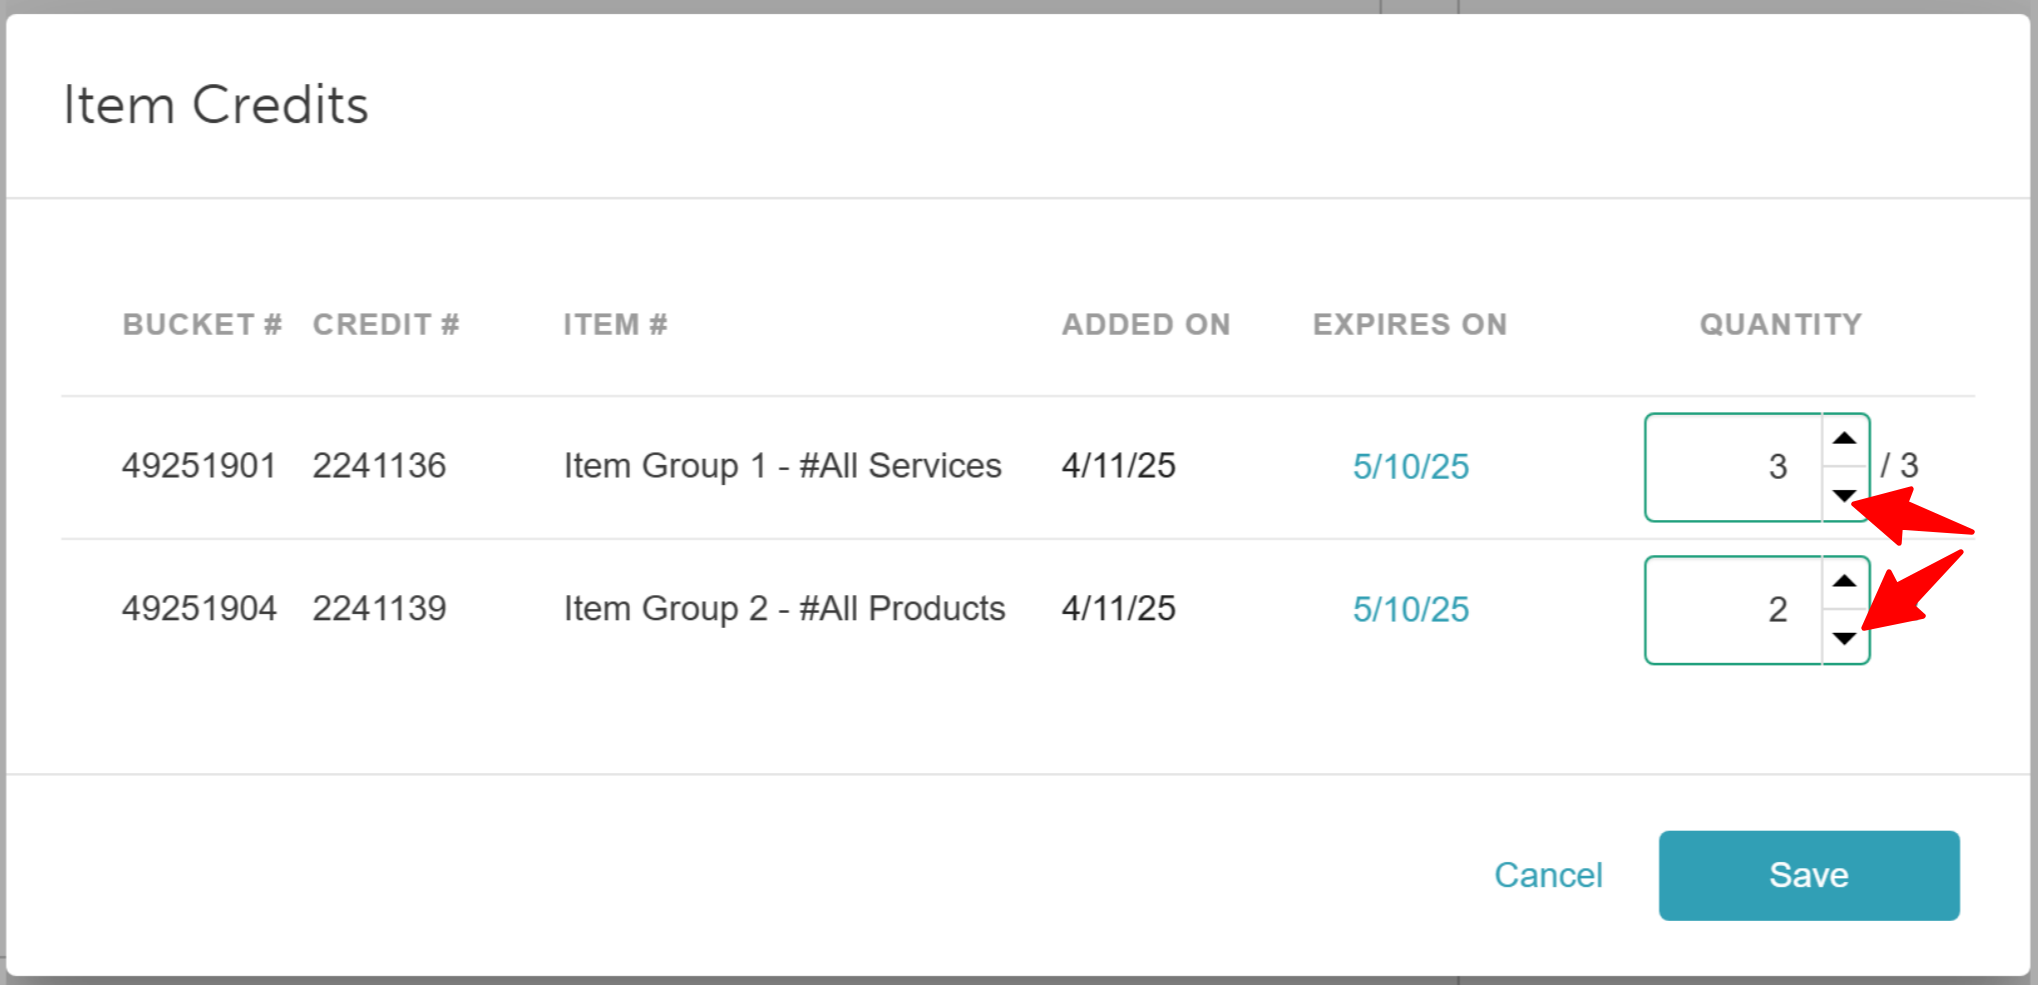
Task: Save the item credits changes
Action: [x=1808, y=875]
